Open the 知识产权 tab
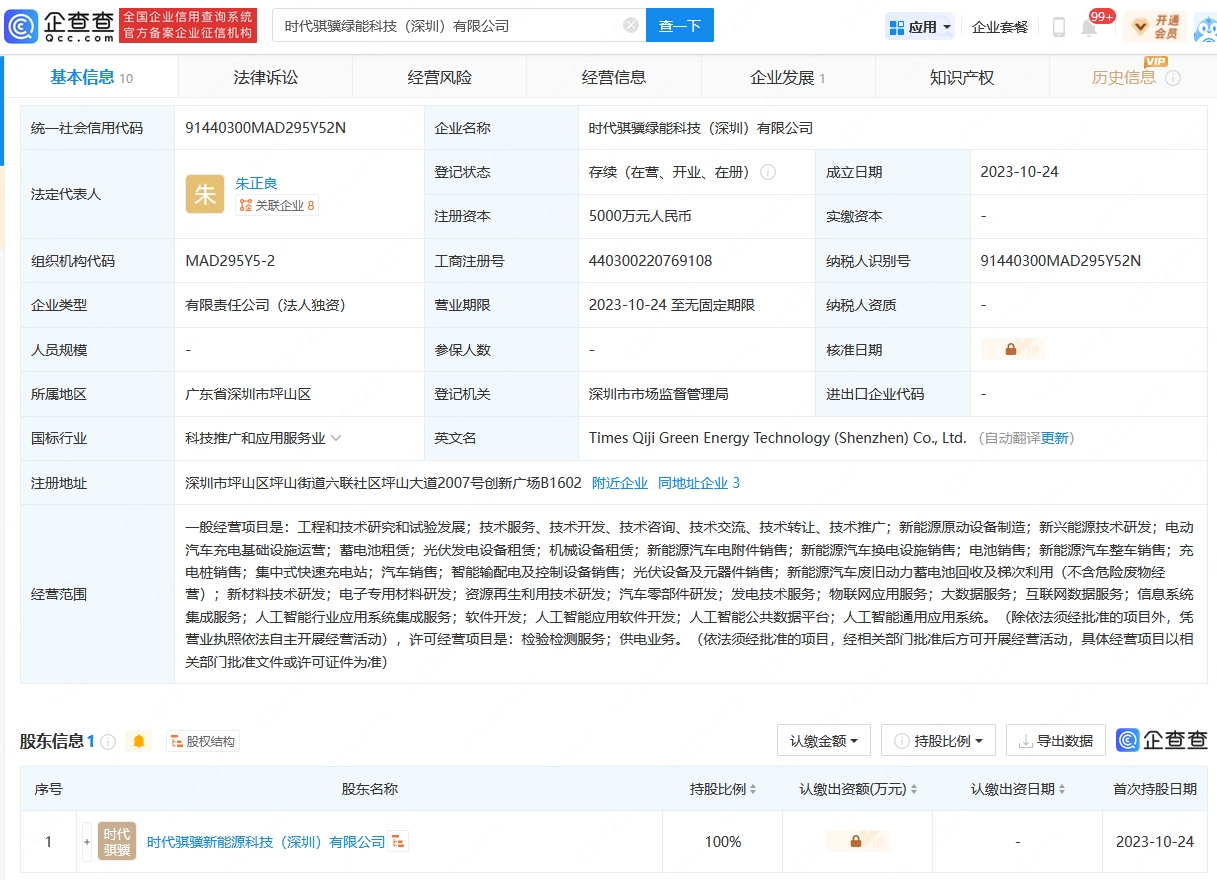1217x880 pixels. click(x=961, y=77)
